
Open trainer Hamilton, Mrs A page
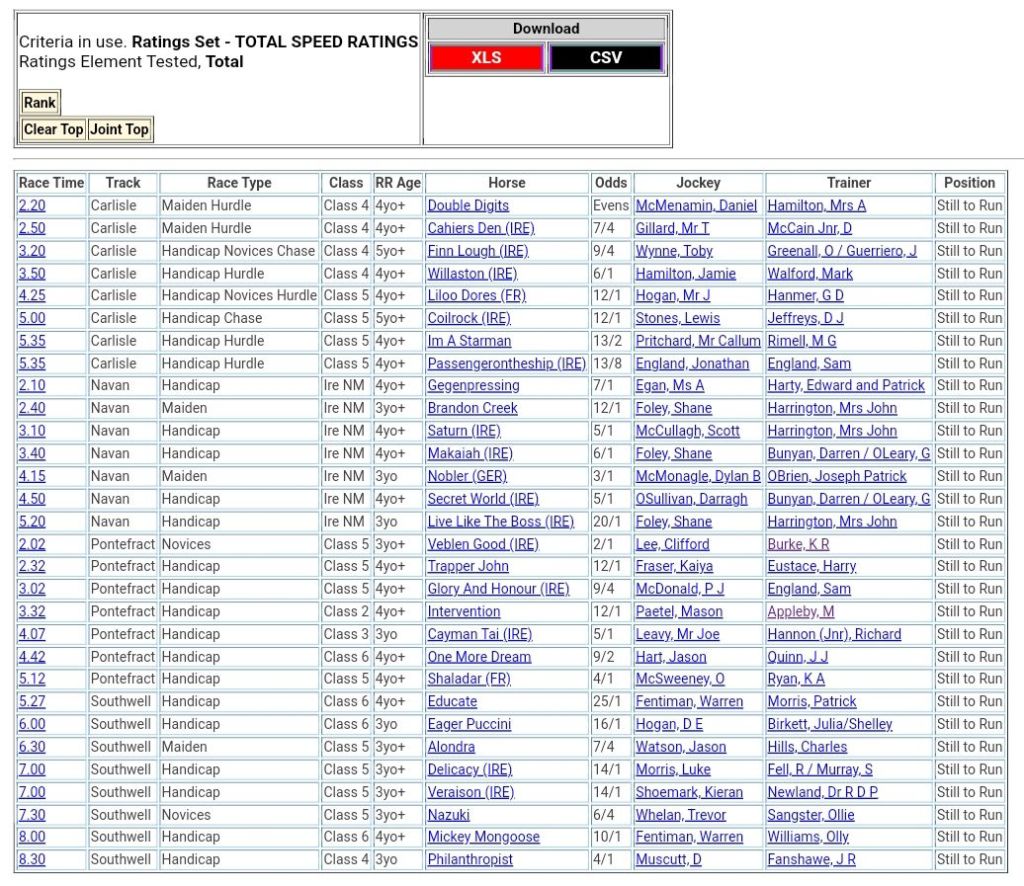pyautogui.click(x=816, y=205)
